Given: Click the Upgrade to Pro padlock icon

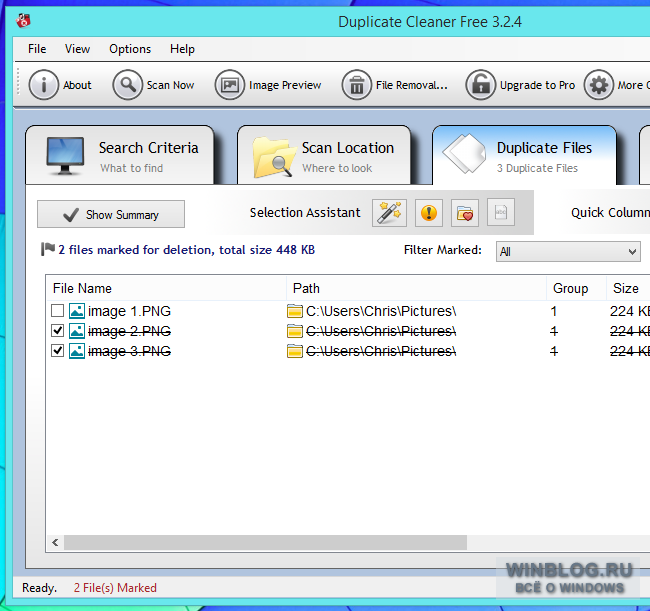Looking at the screenshot, I should (480, 85).
